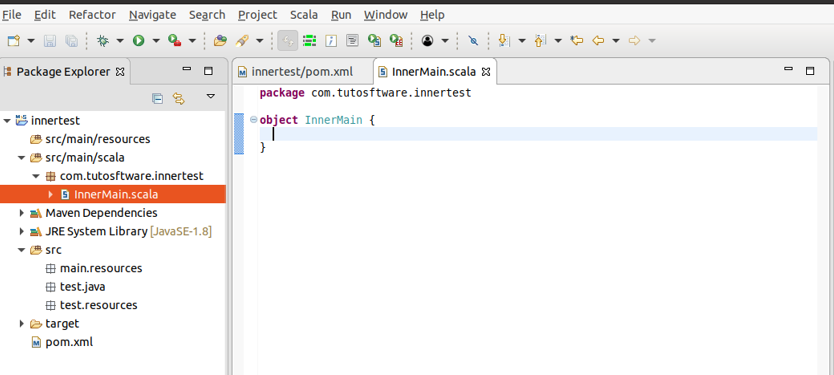
Task: Open the Refactor menu
Action: pos(92,15)
